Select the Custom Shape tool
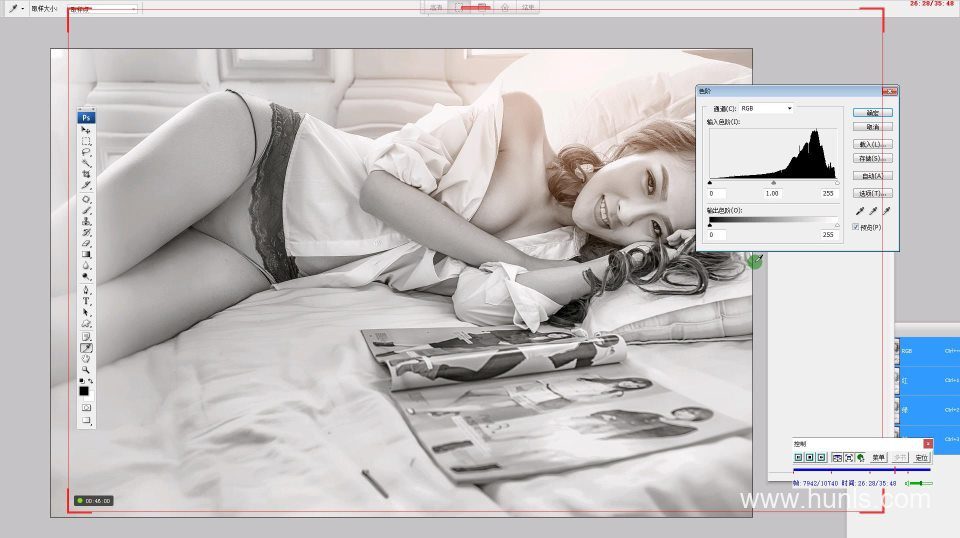 click(86, 324)
